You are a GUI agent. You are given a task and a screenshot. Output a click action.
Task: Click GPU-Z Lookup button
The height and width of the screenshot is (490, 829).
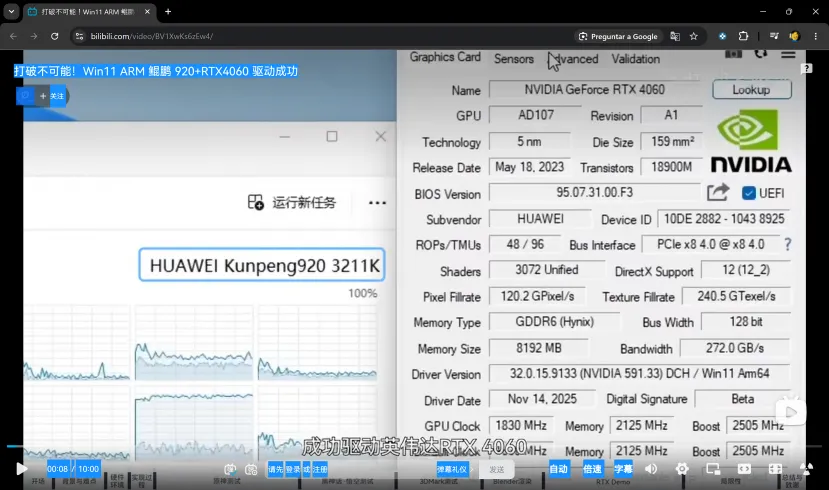(x=752, y=89)
